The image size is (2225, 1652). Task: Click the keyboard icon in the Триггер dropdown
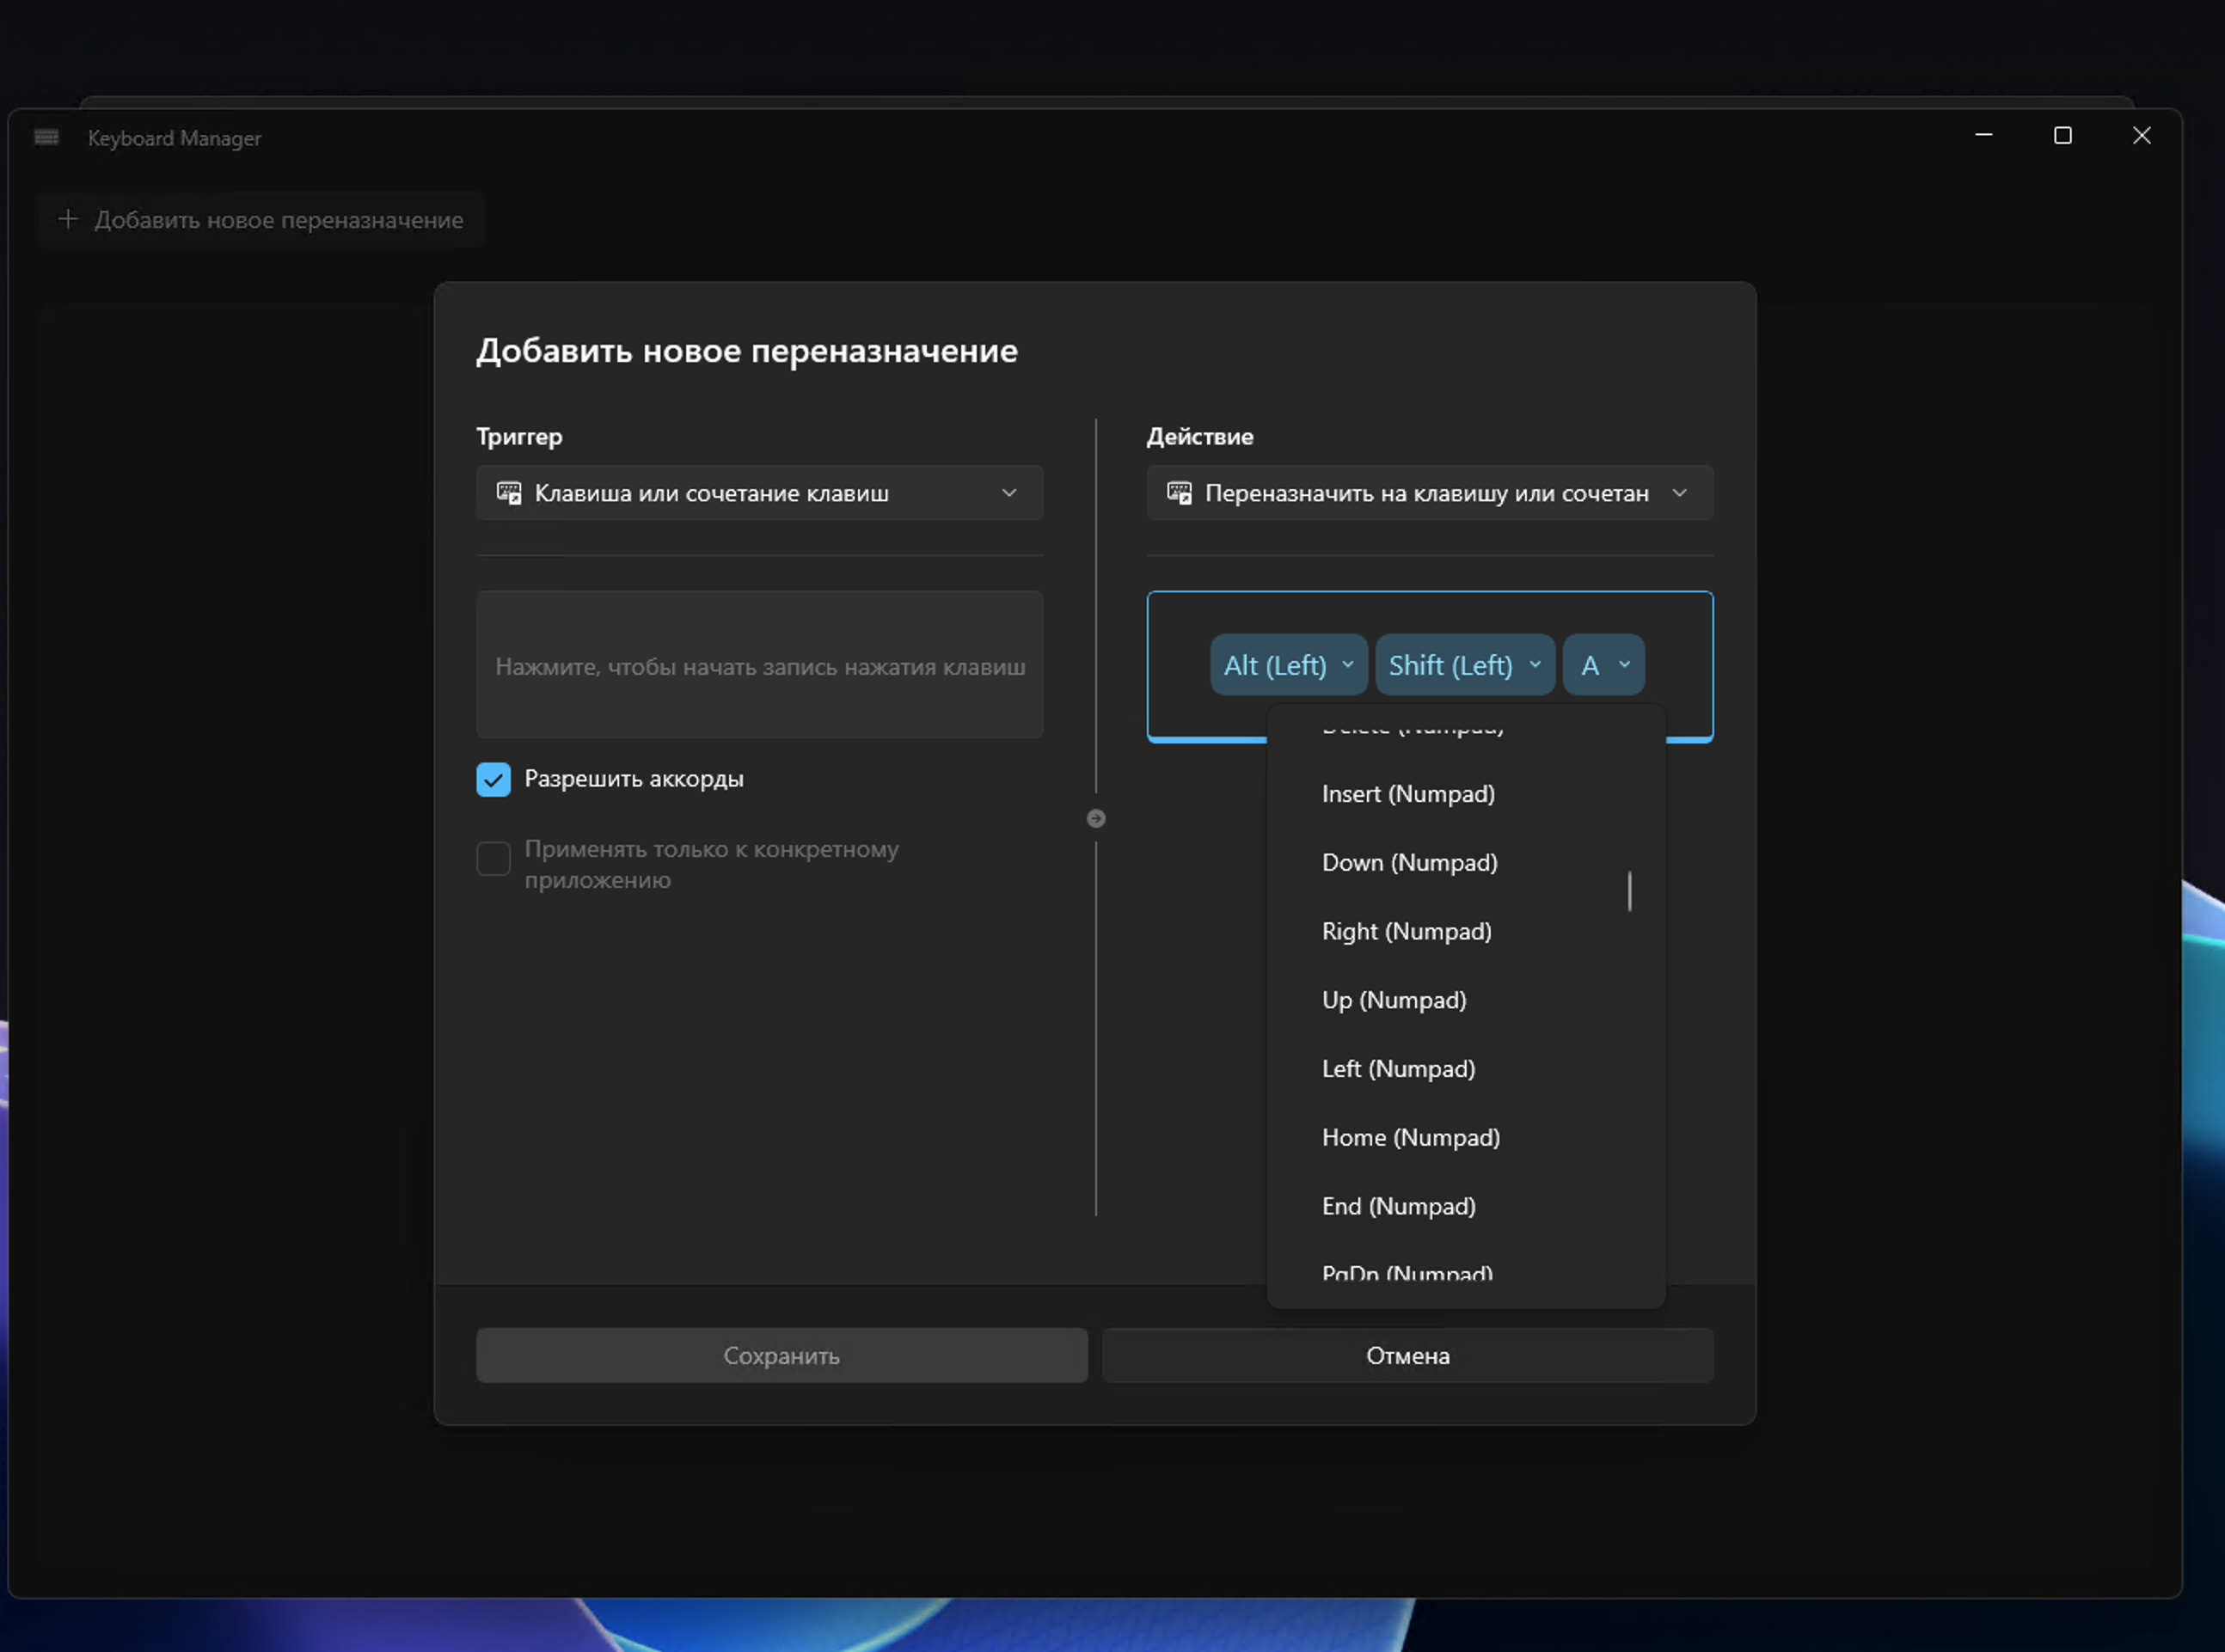(509, 493)
